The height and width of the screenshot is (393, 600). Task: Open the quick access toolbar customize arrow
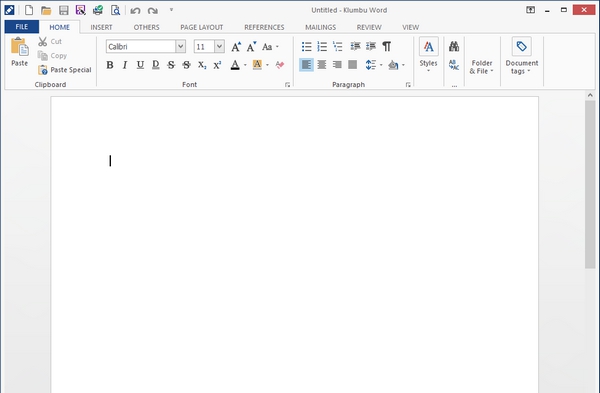tap(171, 10)
